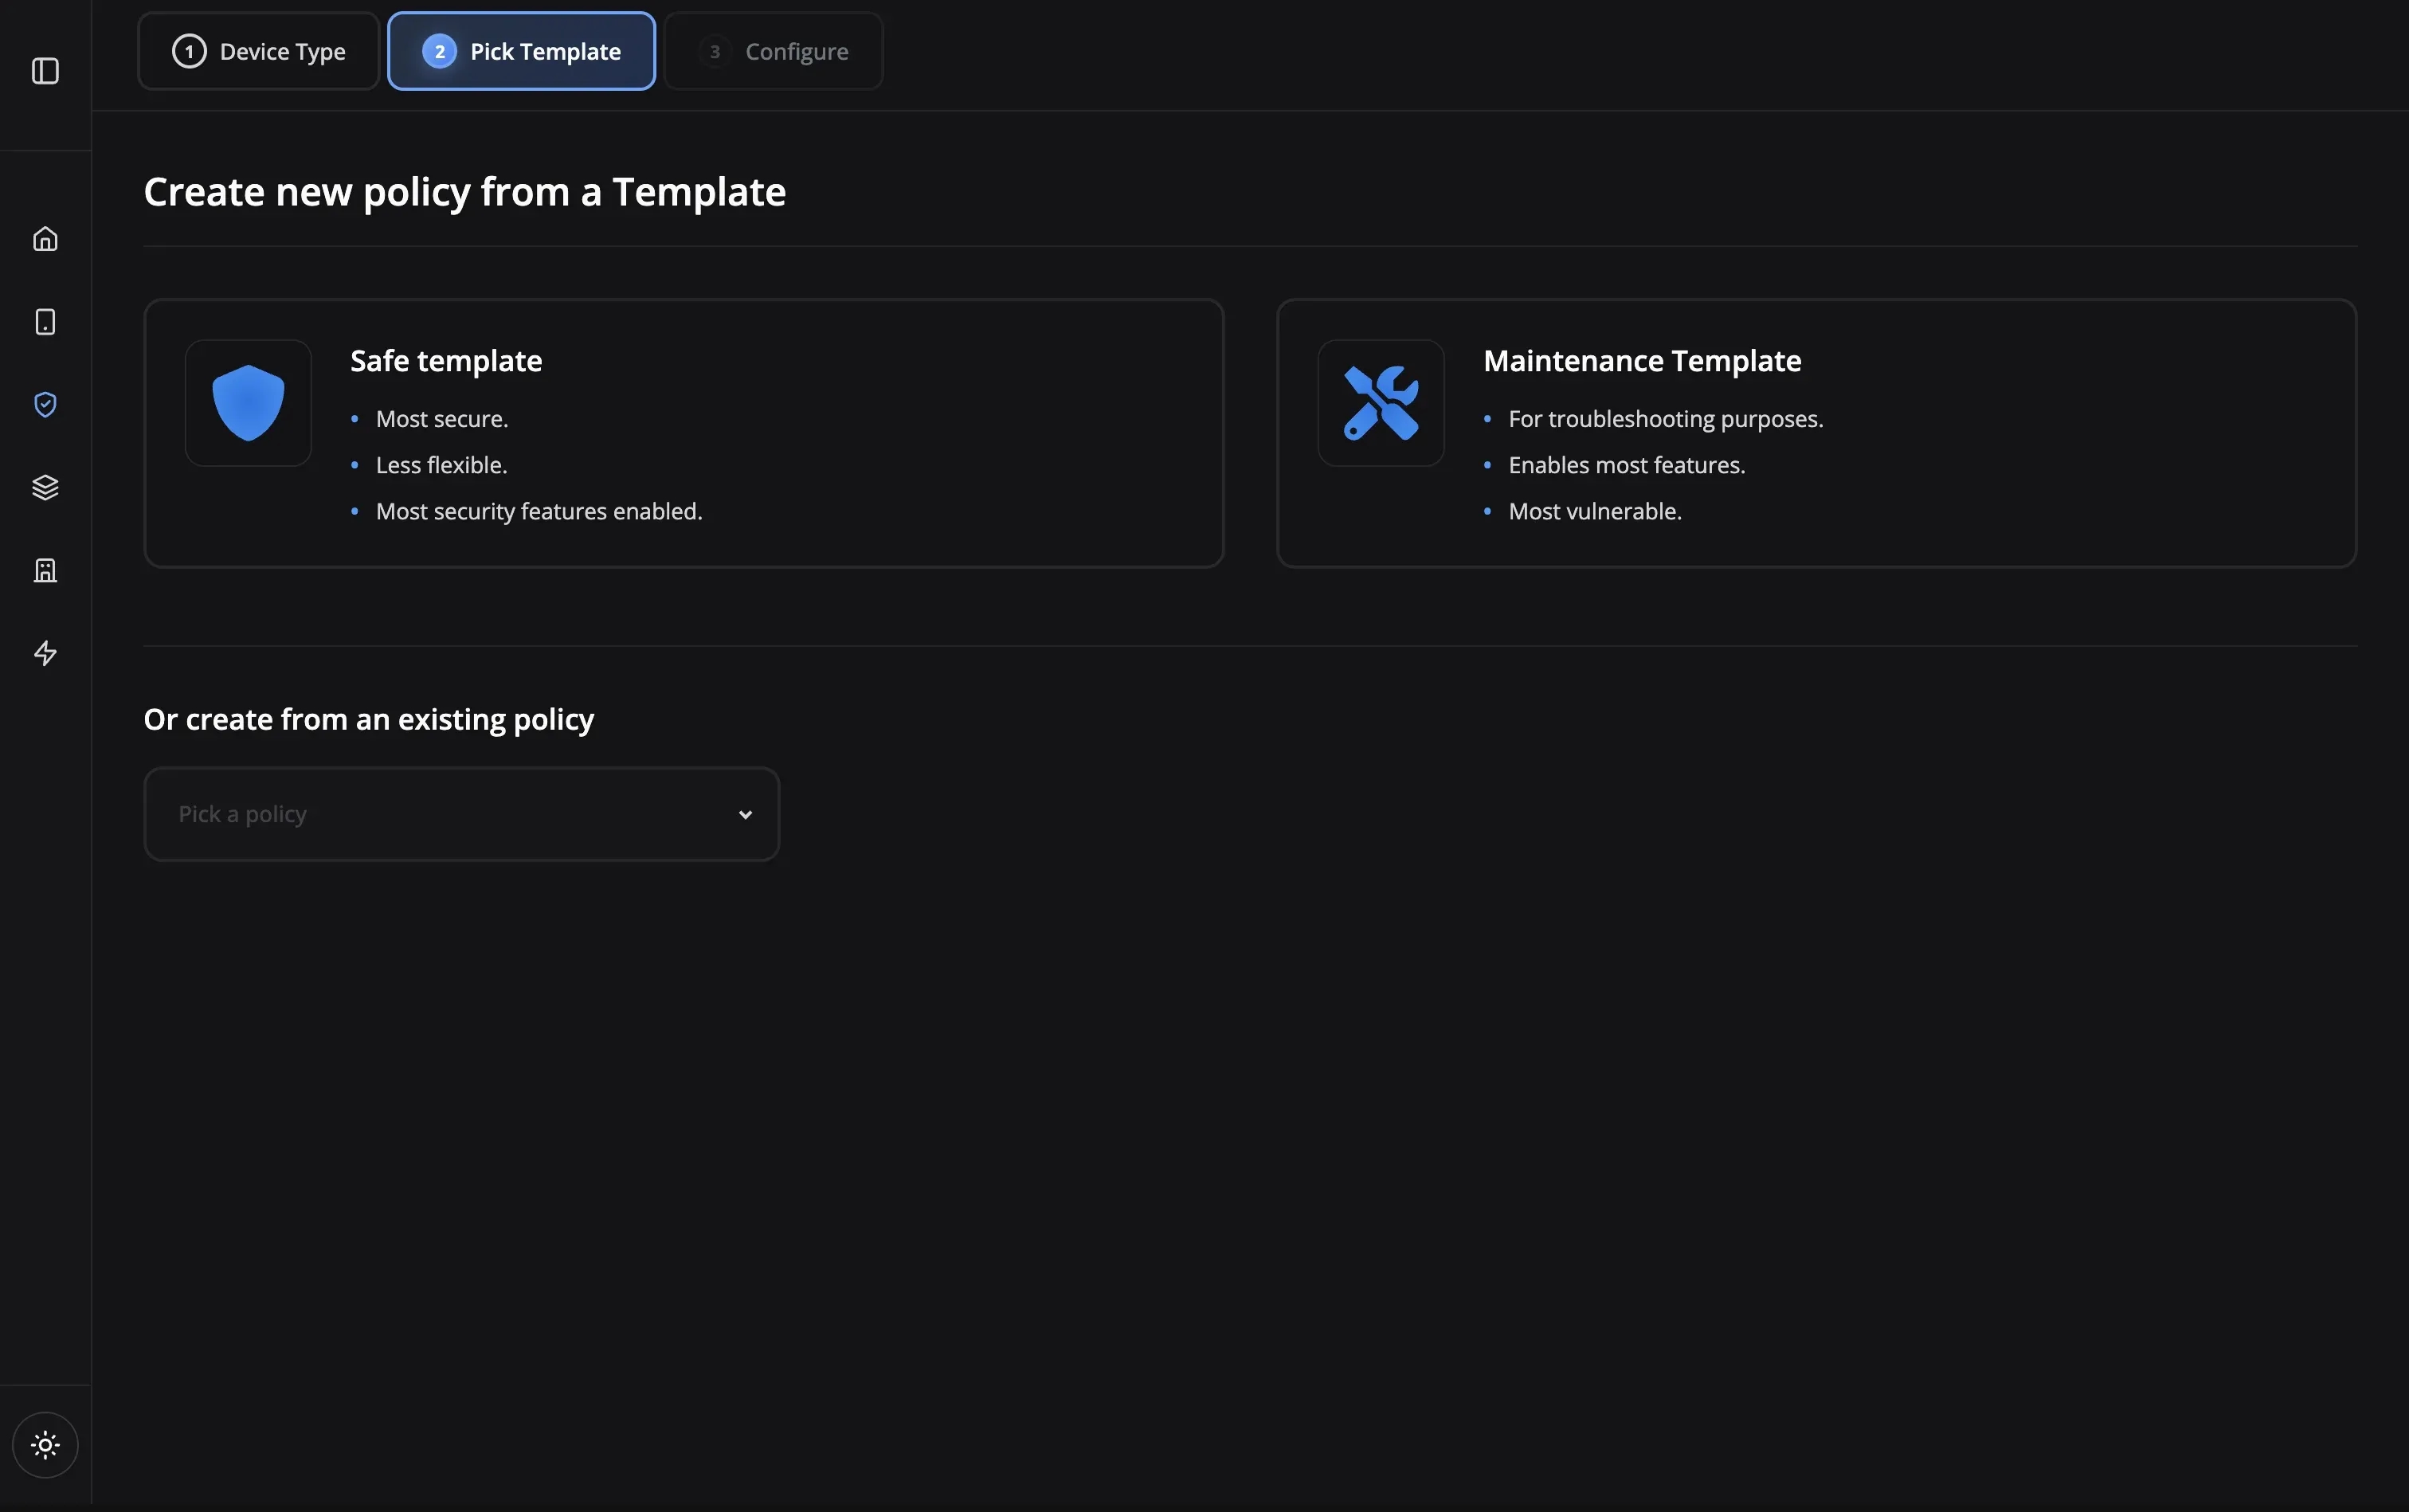The height and width of the screenshot is (1512, 2409).
Task: Open the Devices section in the sidebar
Action: point(45,321)
